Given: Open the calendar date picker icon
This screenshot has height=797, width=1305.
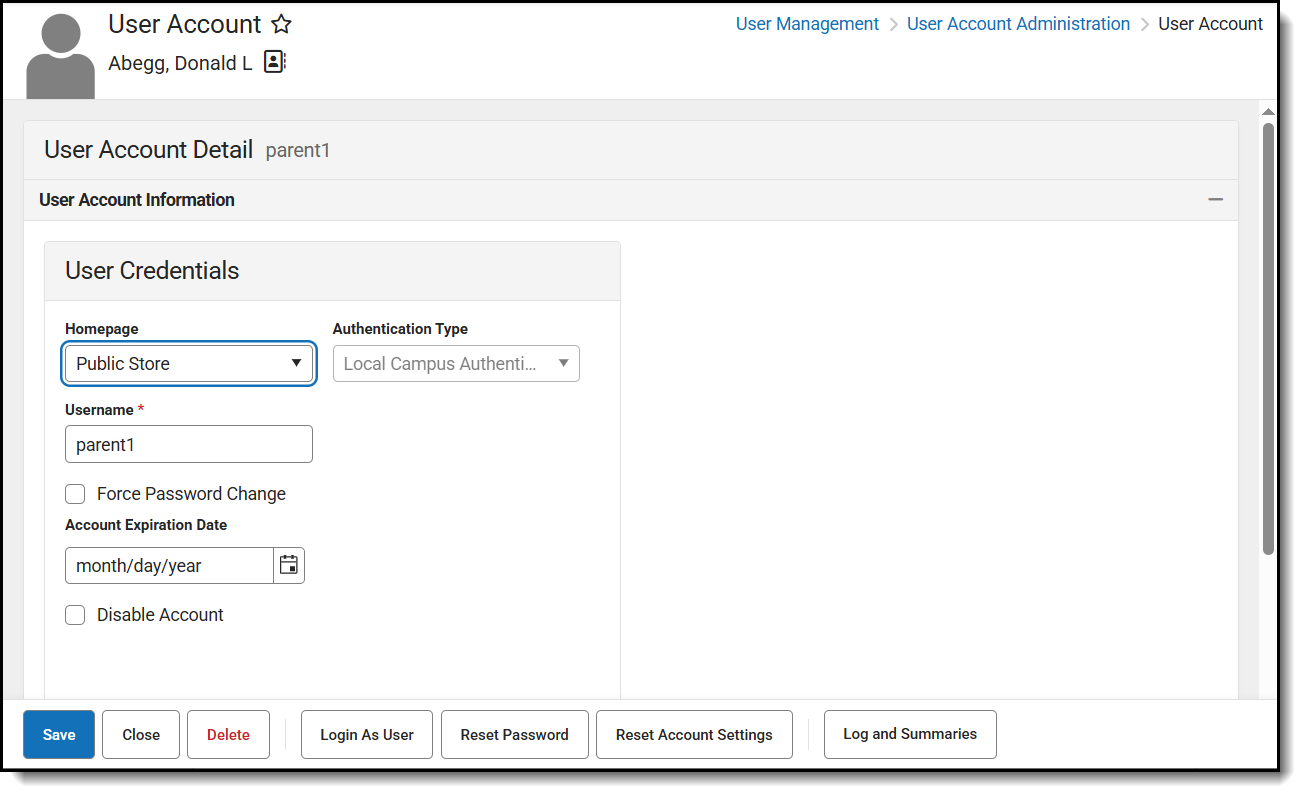Looking at the screenshot, I should (289, 565).
